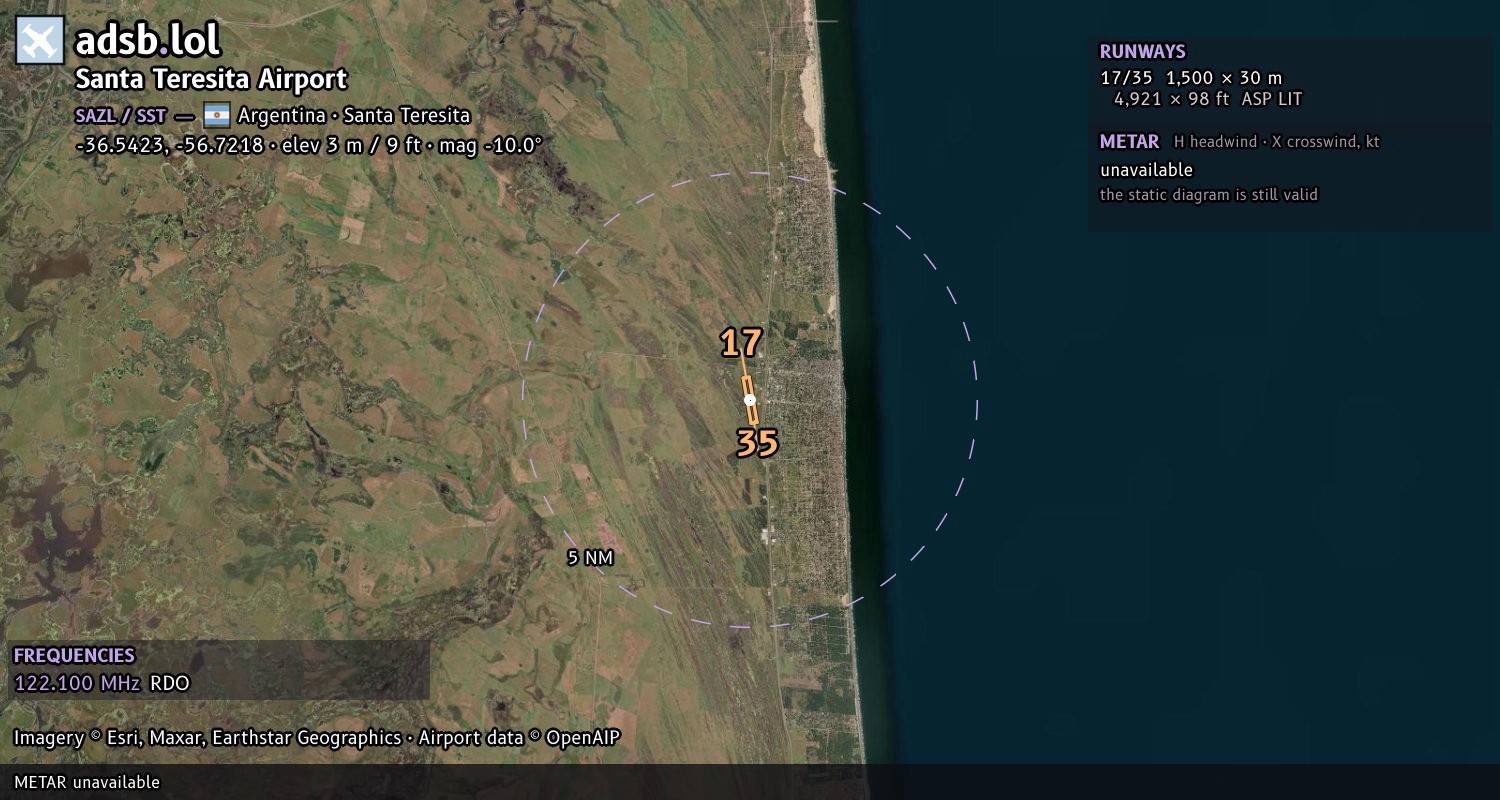
Task: Click the adsb.lol site title
Action: [x=147, y=40]
